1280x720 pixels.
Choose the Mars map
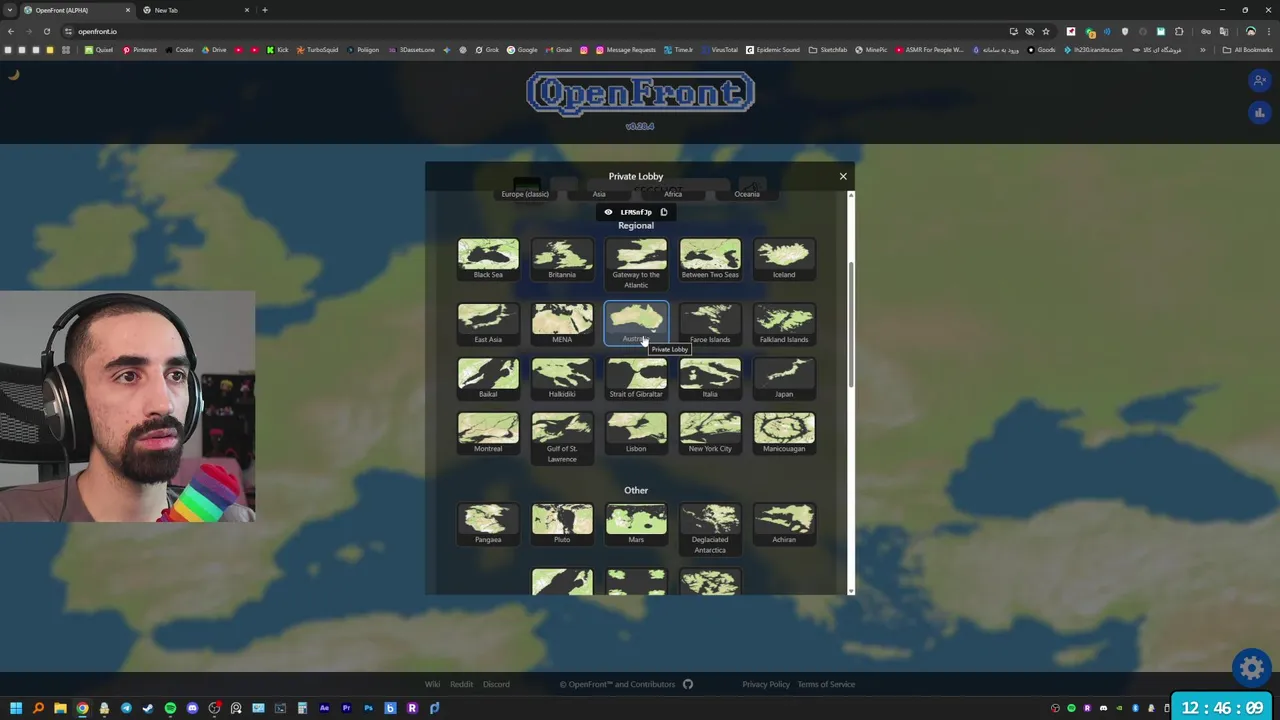coord(636,524)
